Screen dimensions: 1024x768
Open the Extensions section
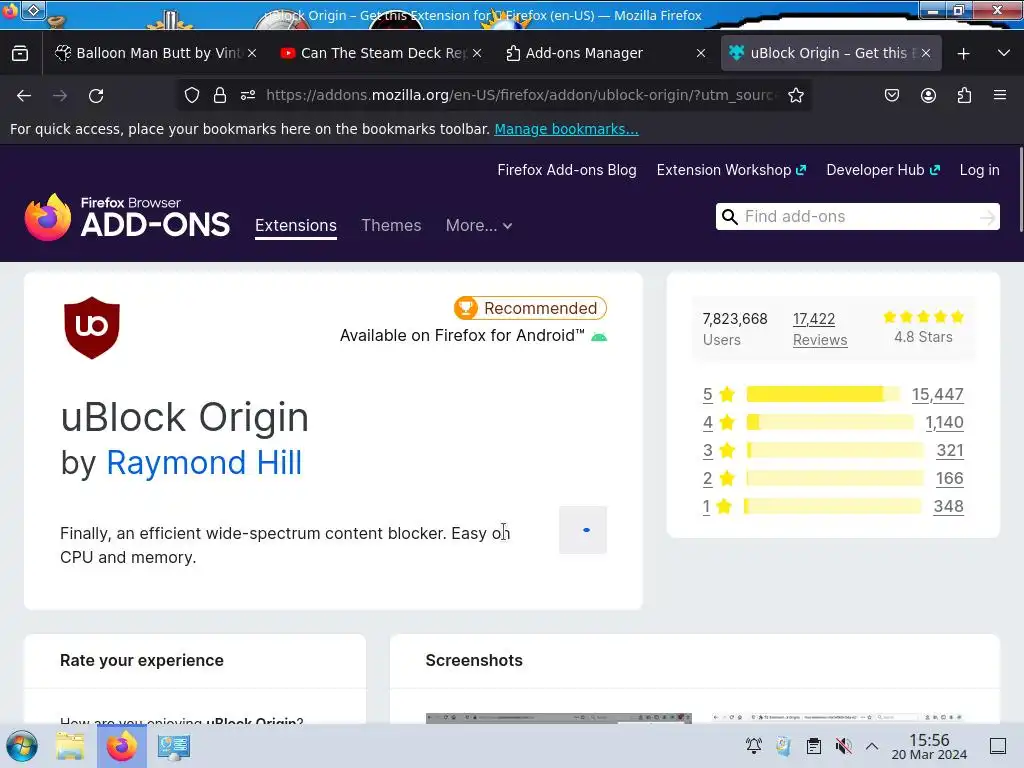click(x=296, y=225)
